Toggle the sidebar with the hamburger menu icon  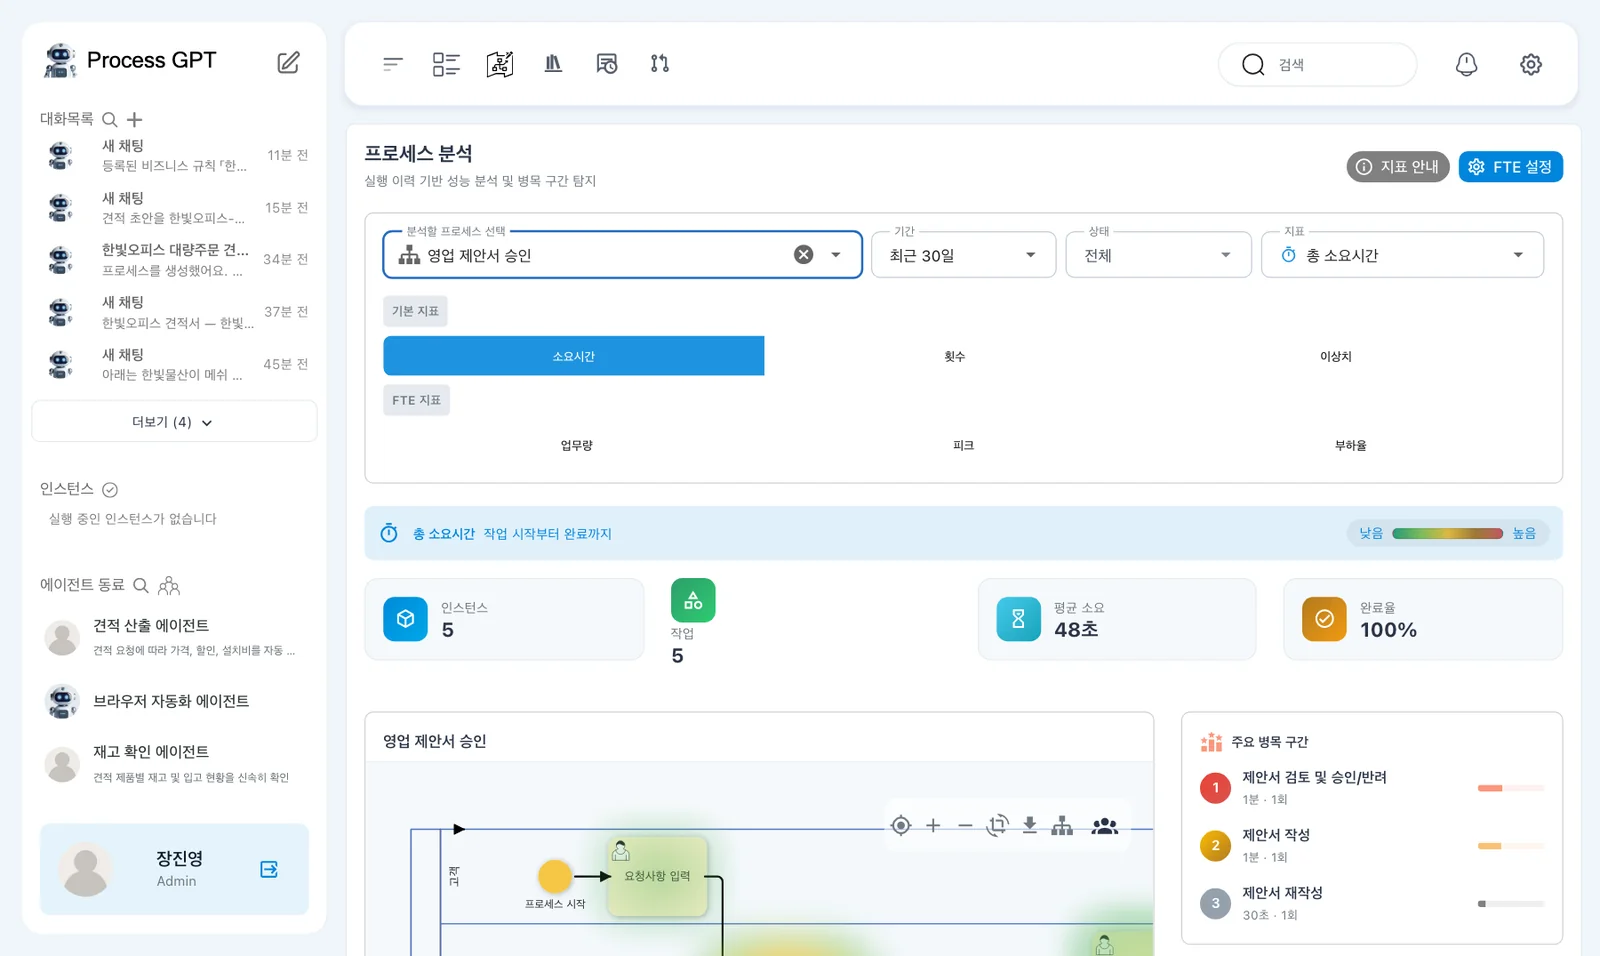(x=393, y=64)
